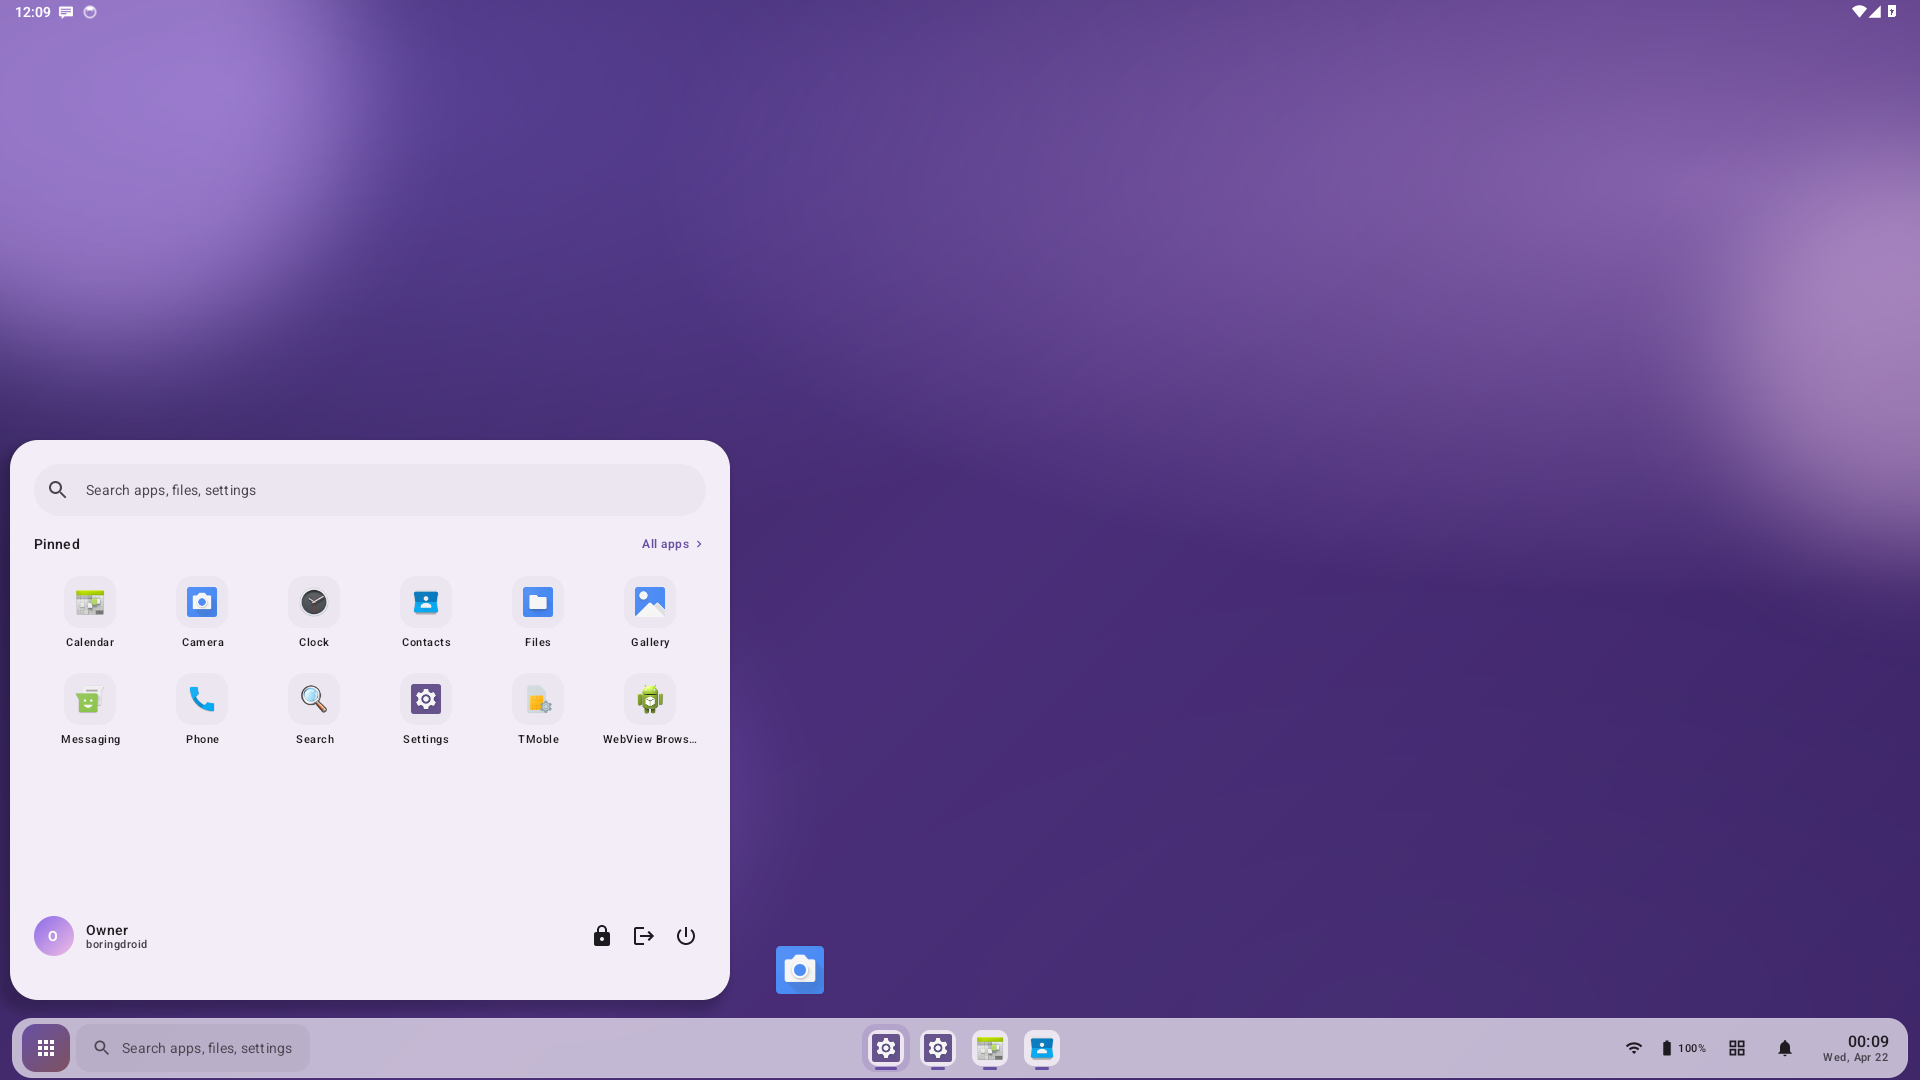The width and height of the screenshot is (1920, 1080).
Task: Click the lock screen icon
Action: (601, 936)
